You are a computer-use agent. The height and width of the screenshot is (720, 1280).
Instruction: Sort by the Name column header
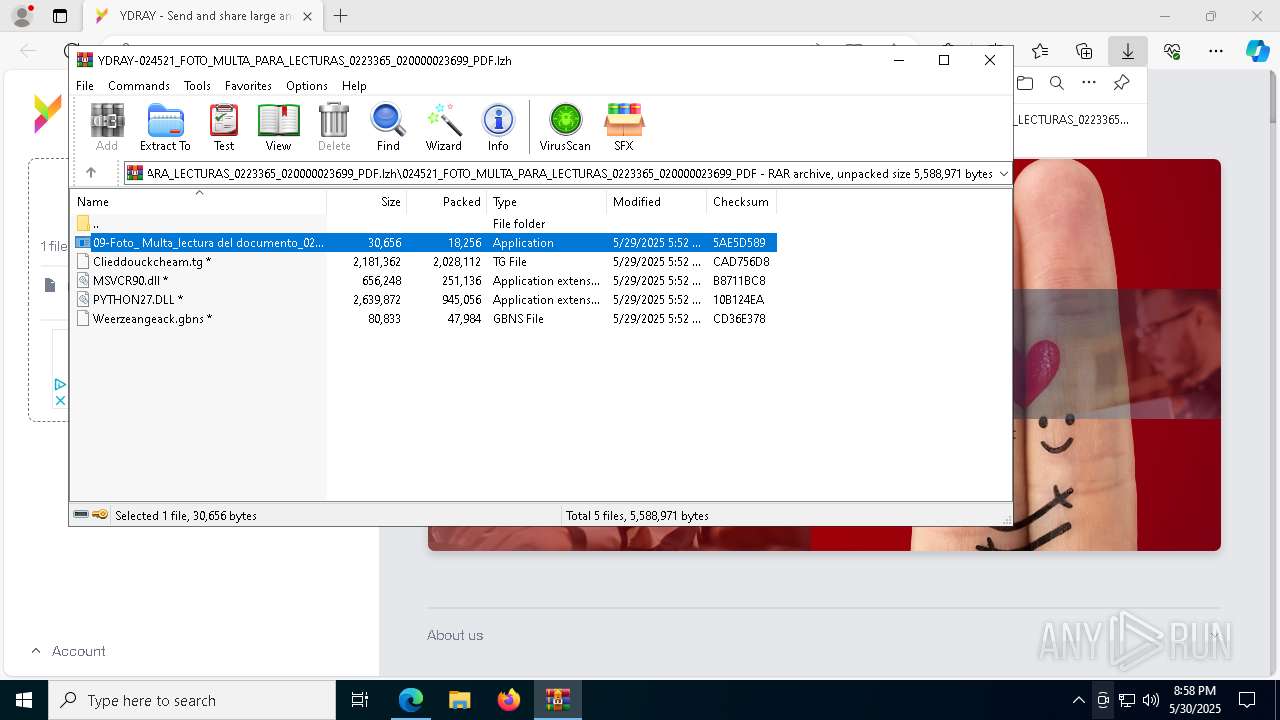198,202
